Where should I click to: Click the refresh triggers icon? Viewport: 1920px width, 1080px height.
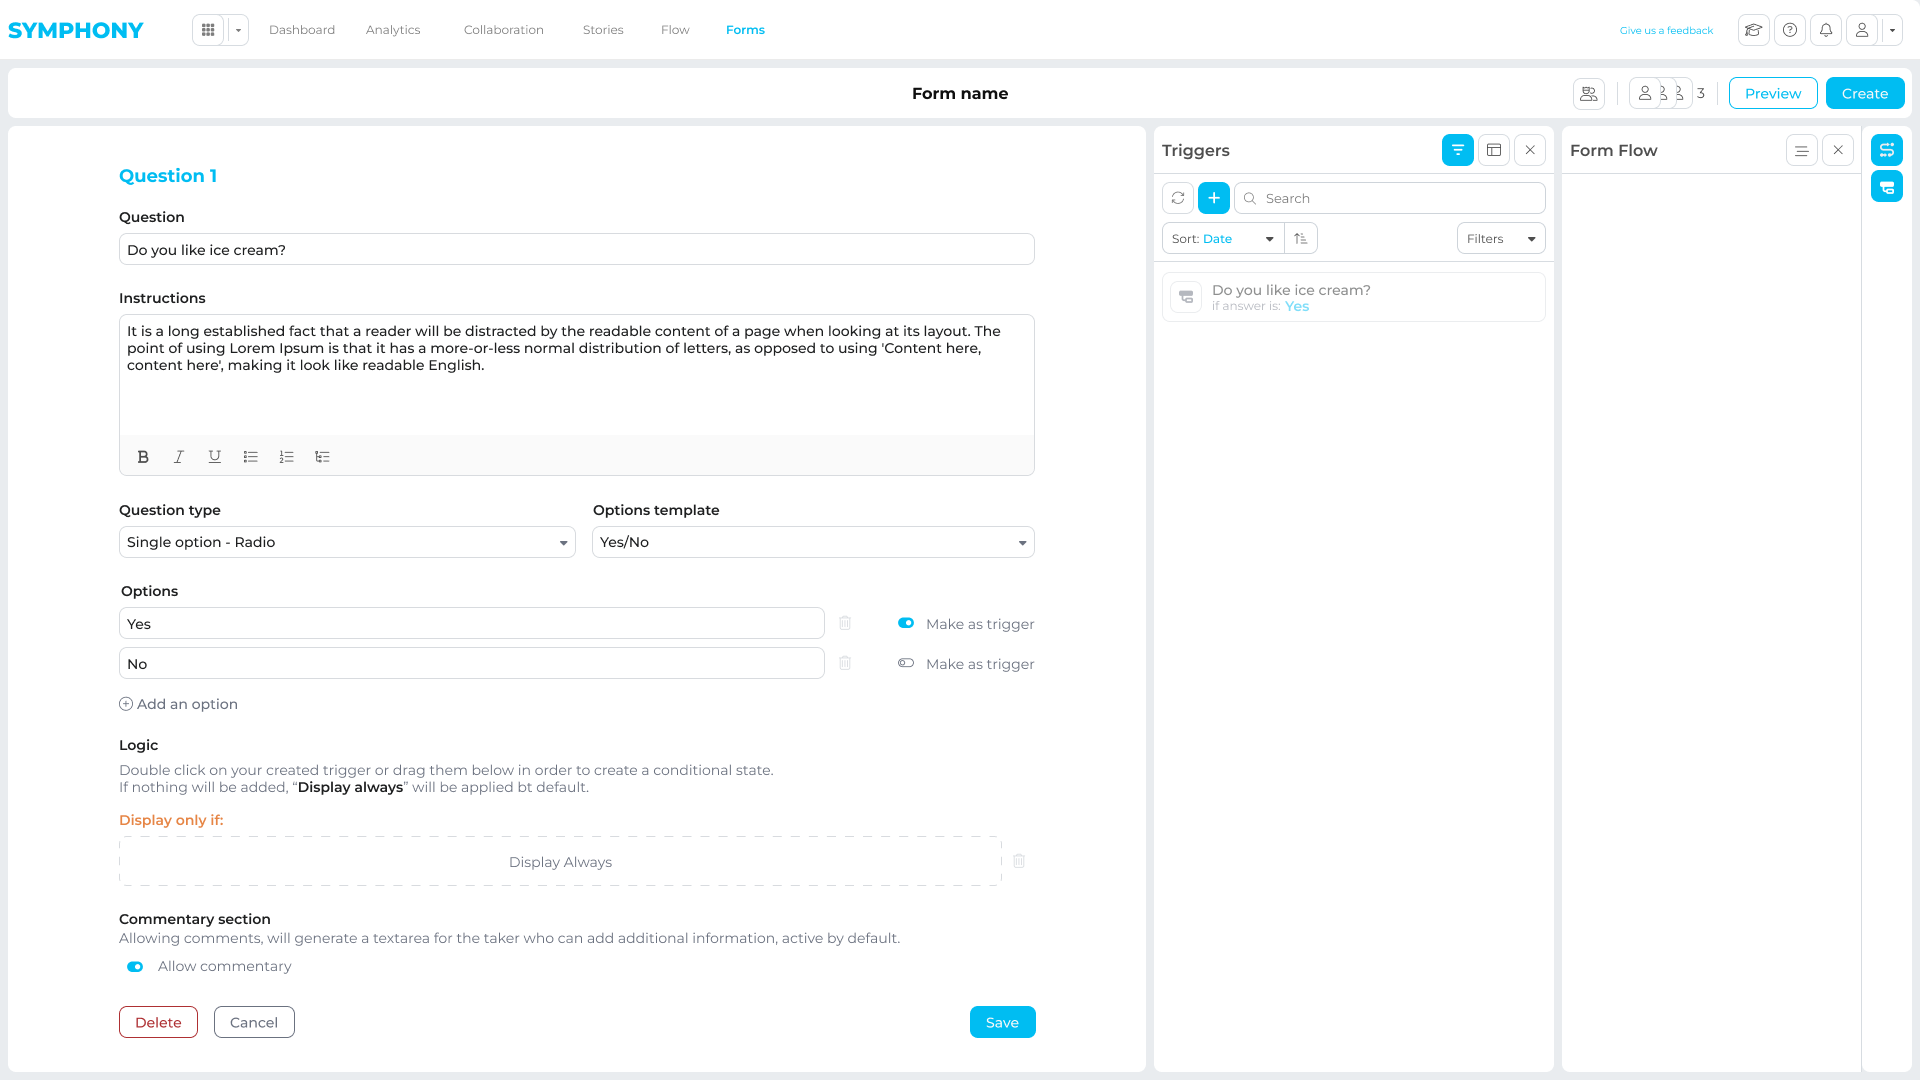[1178, 198]
